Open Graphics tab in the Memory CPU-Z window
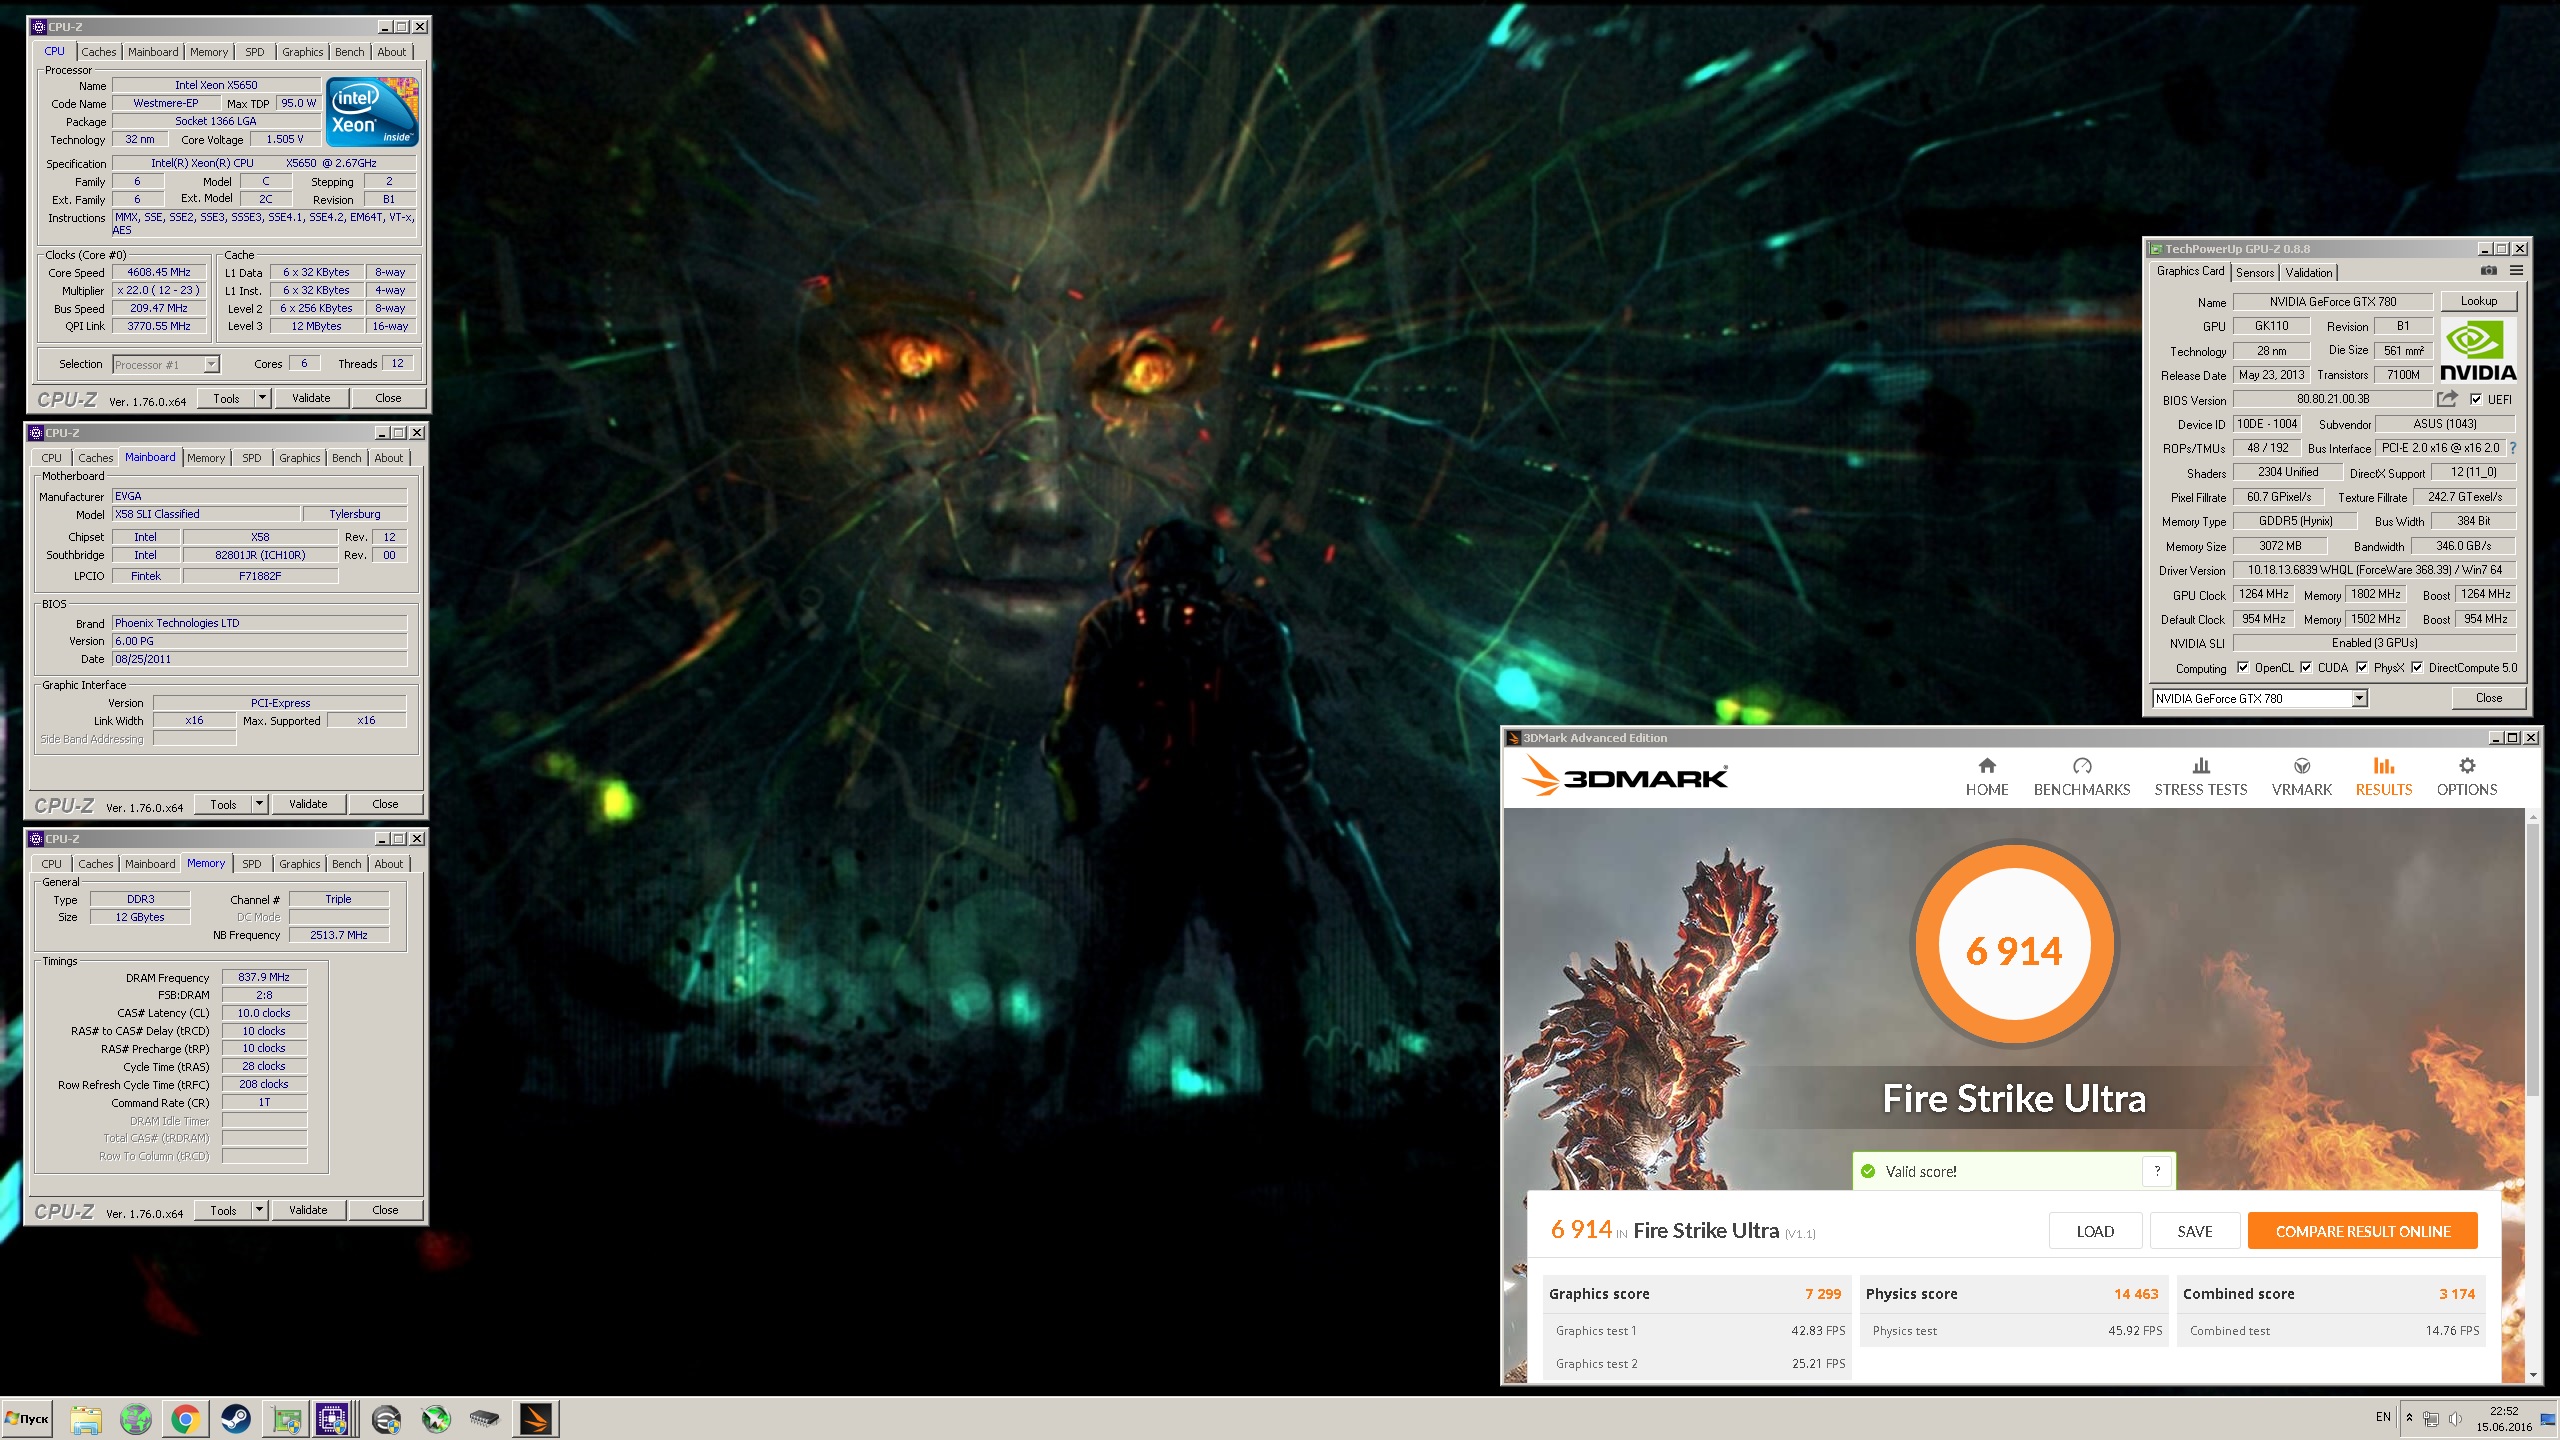The height and width of the screenshot is (1440, 2560). click(300, 864)
